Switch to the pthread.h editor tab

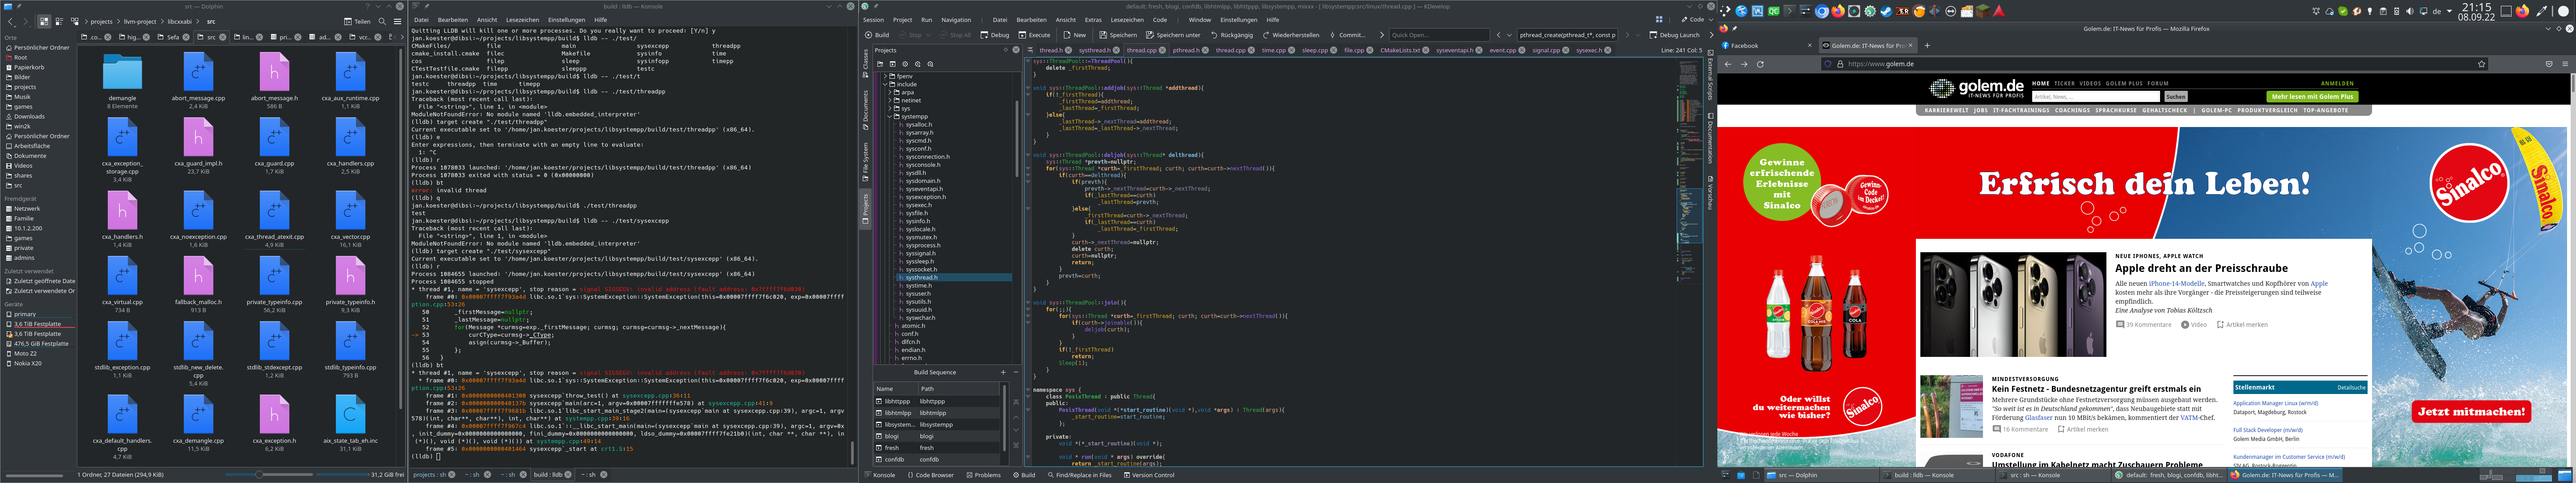point(1186,50)
